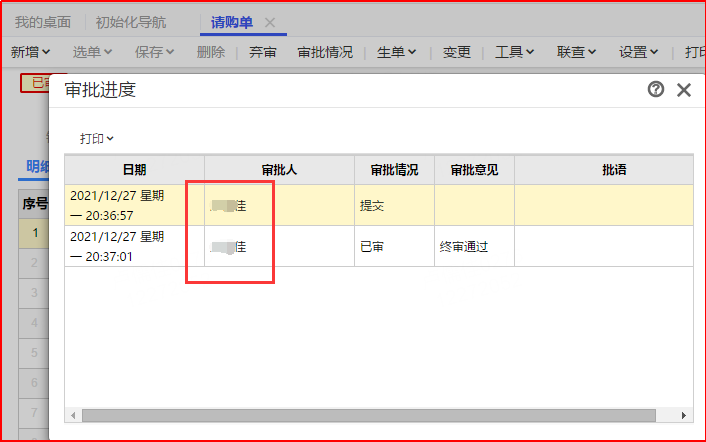This screenshot has width=706, height=442.
Task: Click the 审批意见 column header
Action: coord(475,170)
